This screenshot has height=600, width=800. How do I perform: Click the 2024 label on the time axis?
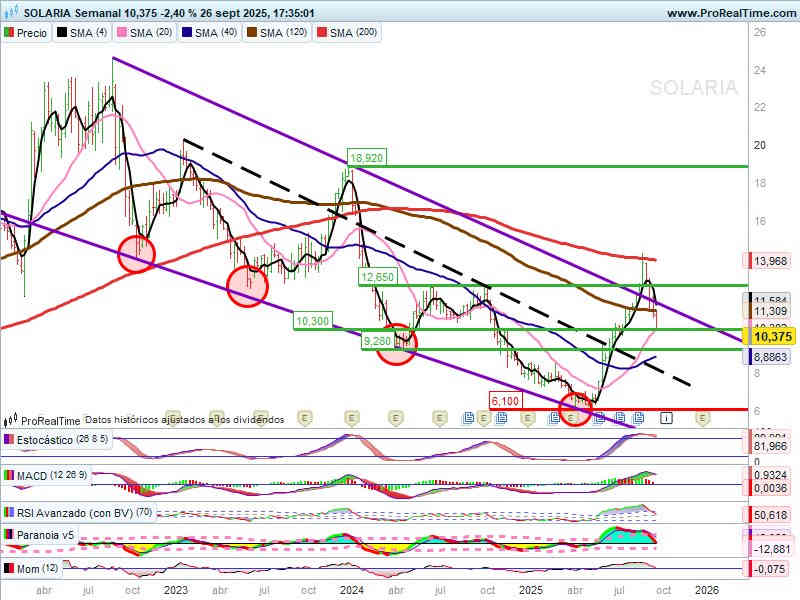(x=352, y=590)
